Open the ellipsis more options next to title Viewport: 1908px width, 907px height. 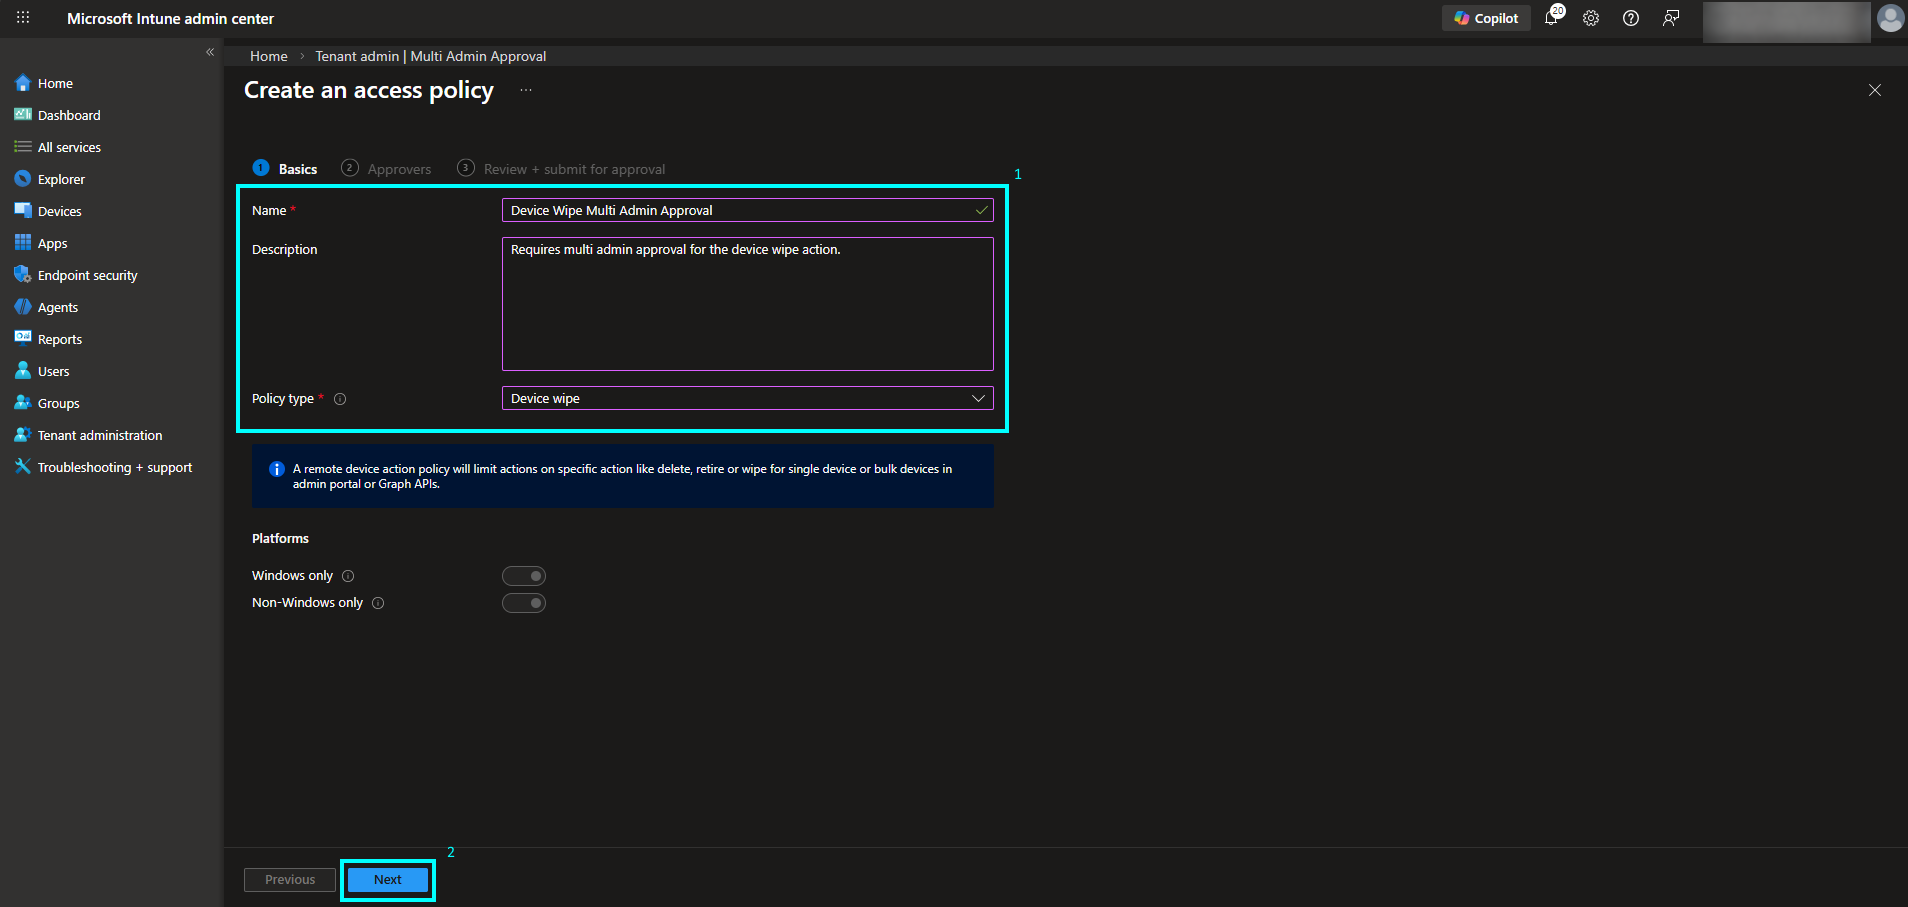pos(526,90)
